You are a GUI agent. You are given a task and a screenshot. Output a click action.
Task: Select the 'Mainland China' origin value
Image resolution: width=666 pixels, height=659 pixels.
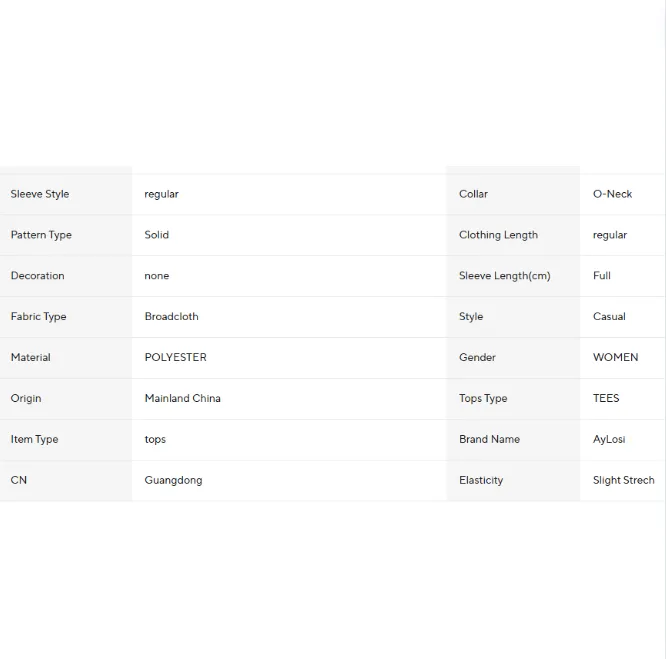183,398
